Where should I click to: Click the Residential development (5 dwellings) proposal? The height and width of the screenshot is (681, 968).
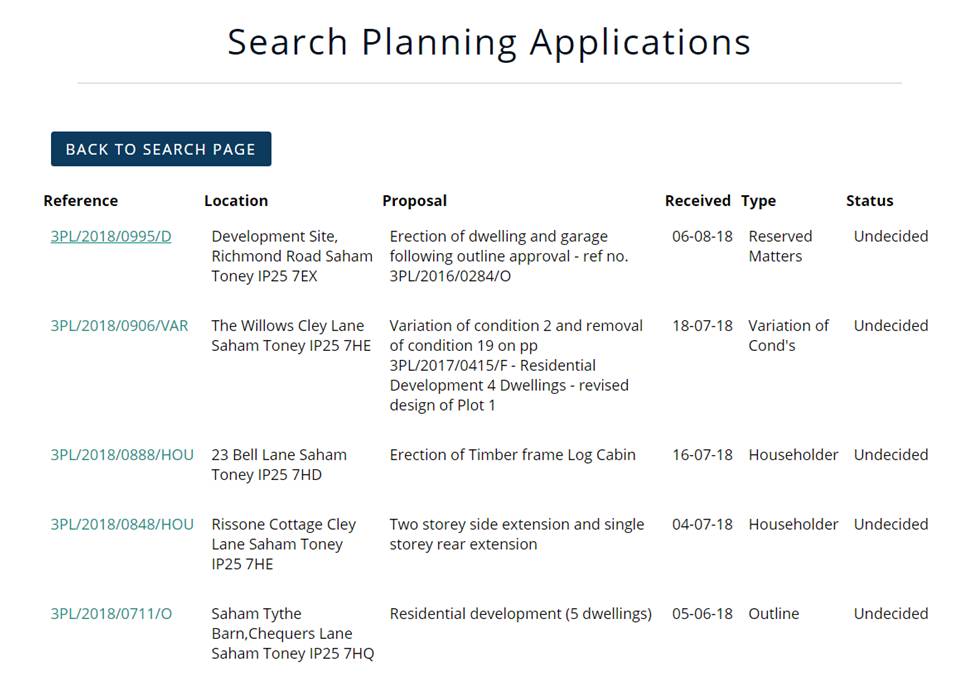pyautogui.click(x=520, y=614)
